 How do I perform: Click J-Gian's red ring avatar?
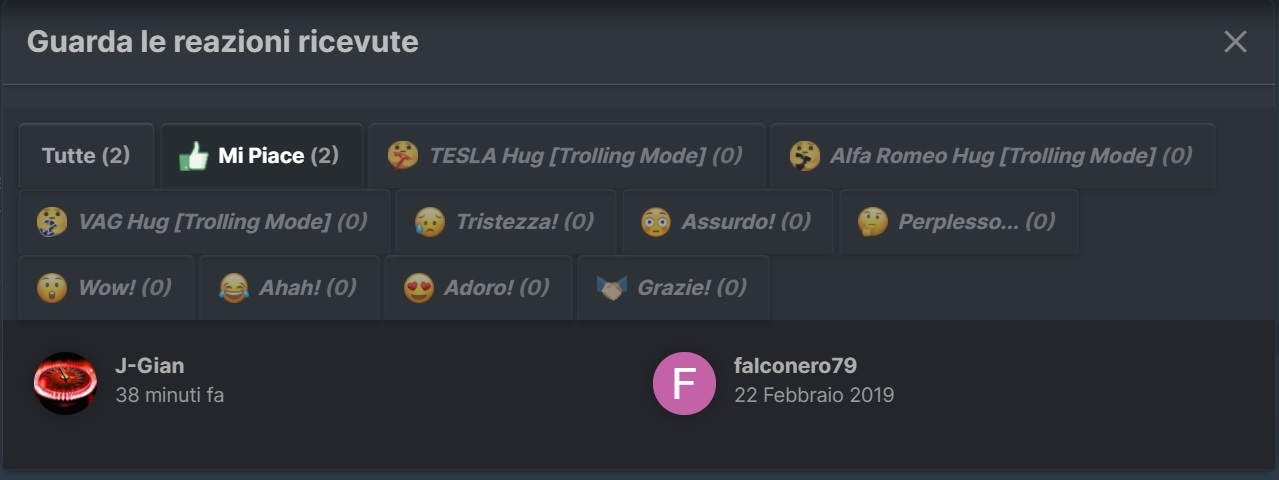coord(65,382)
